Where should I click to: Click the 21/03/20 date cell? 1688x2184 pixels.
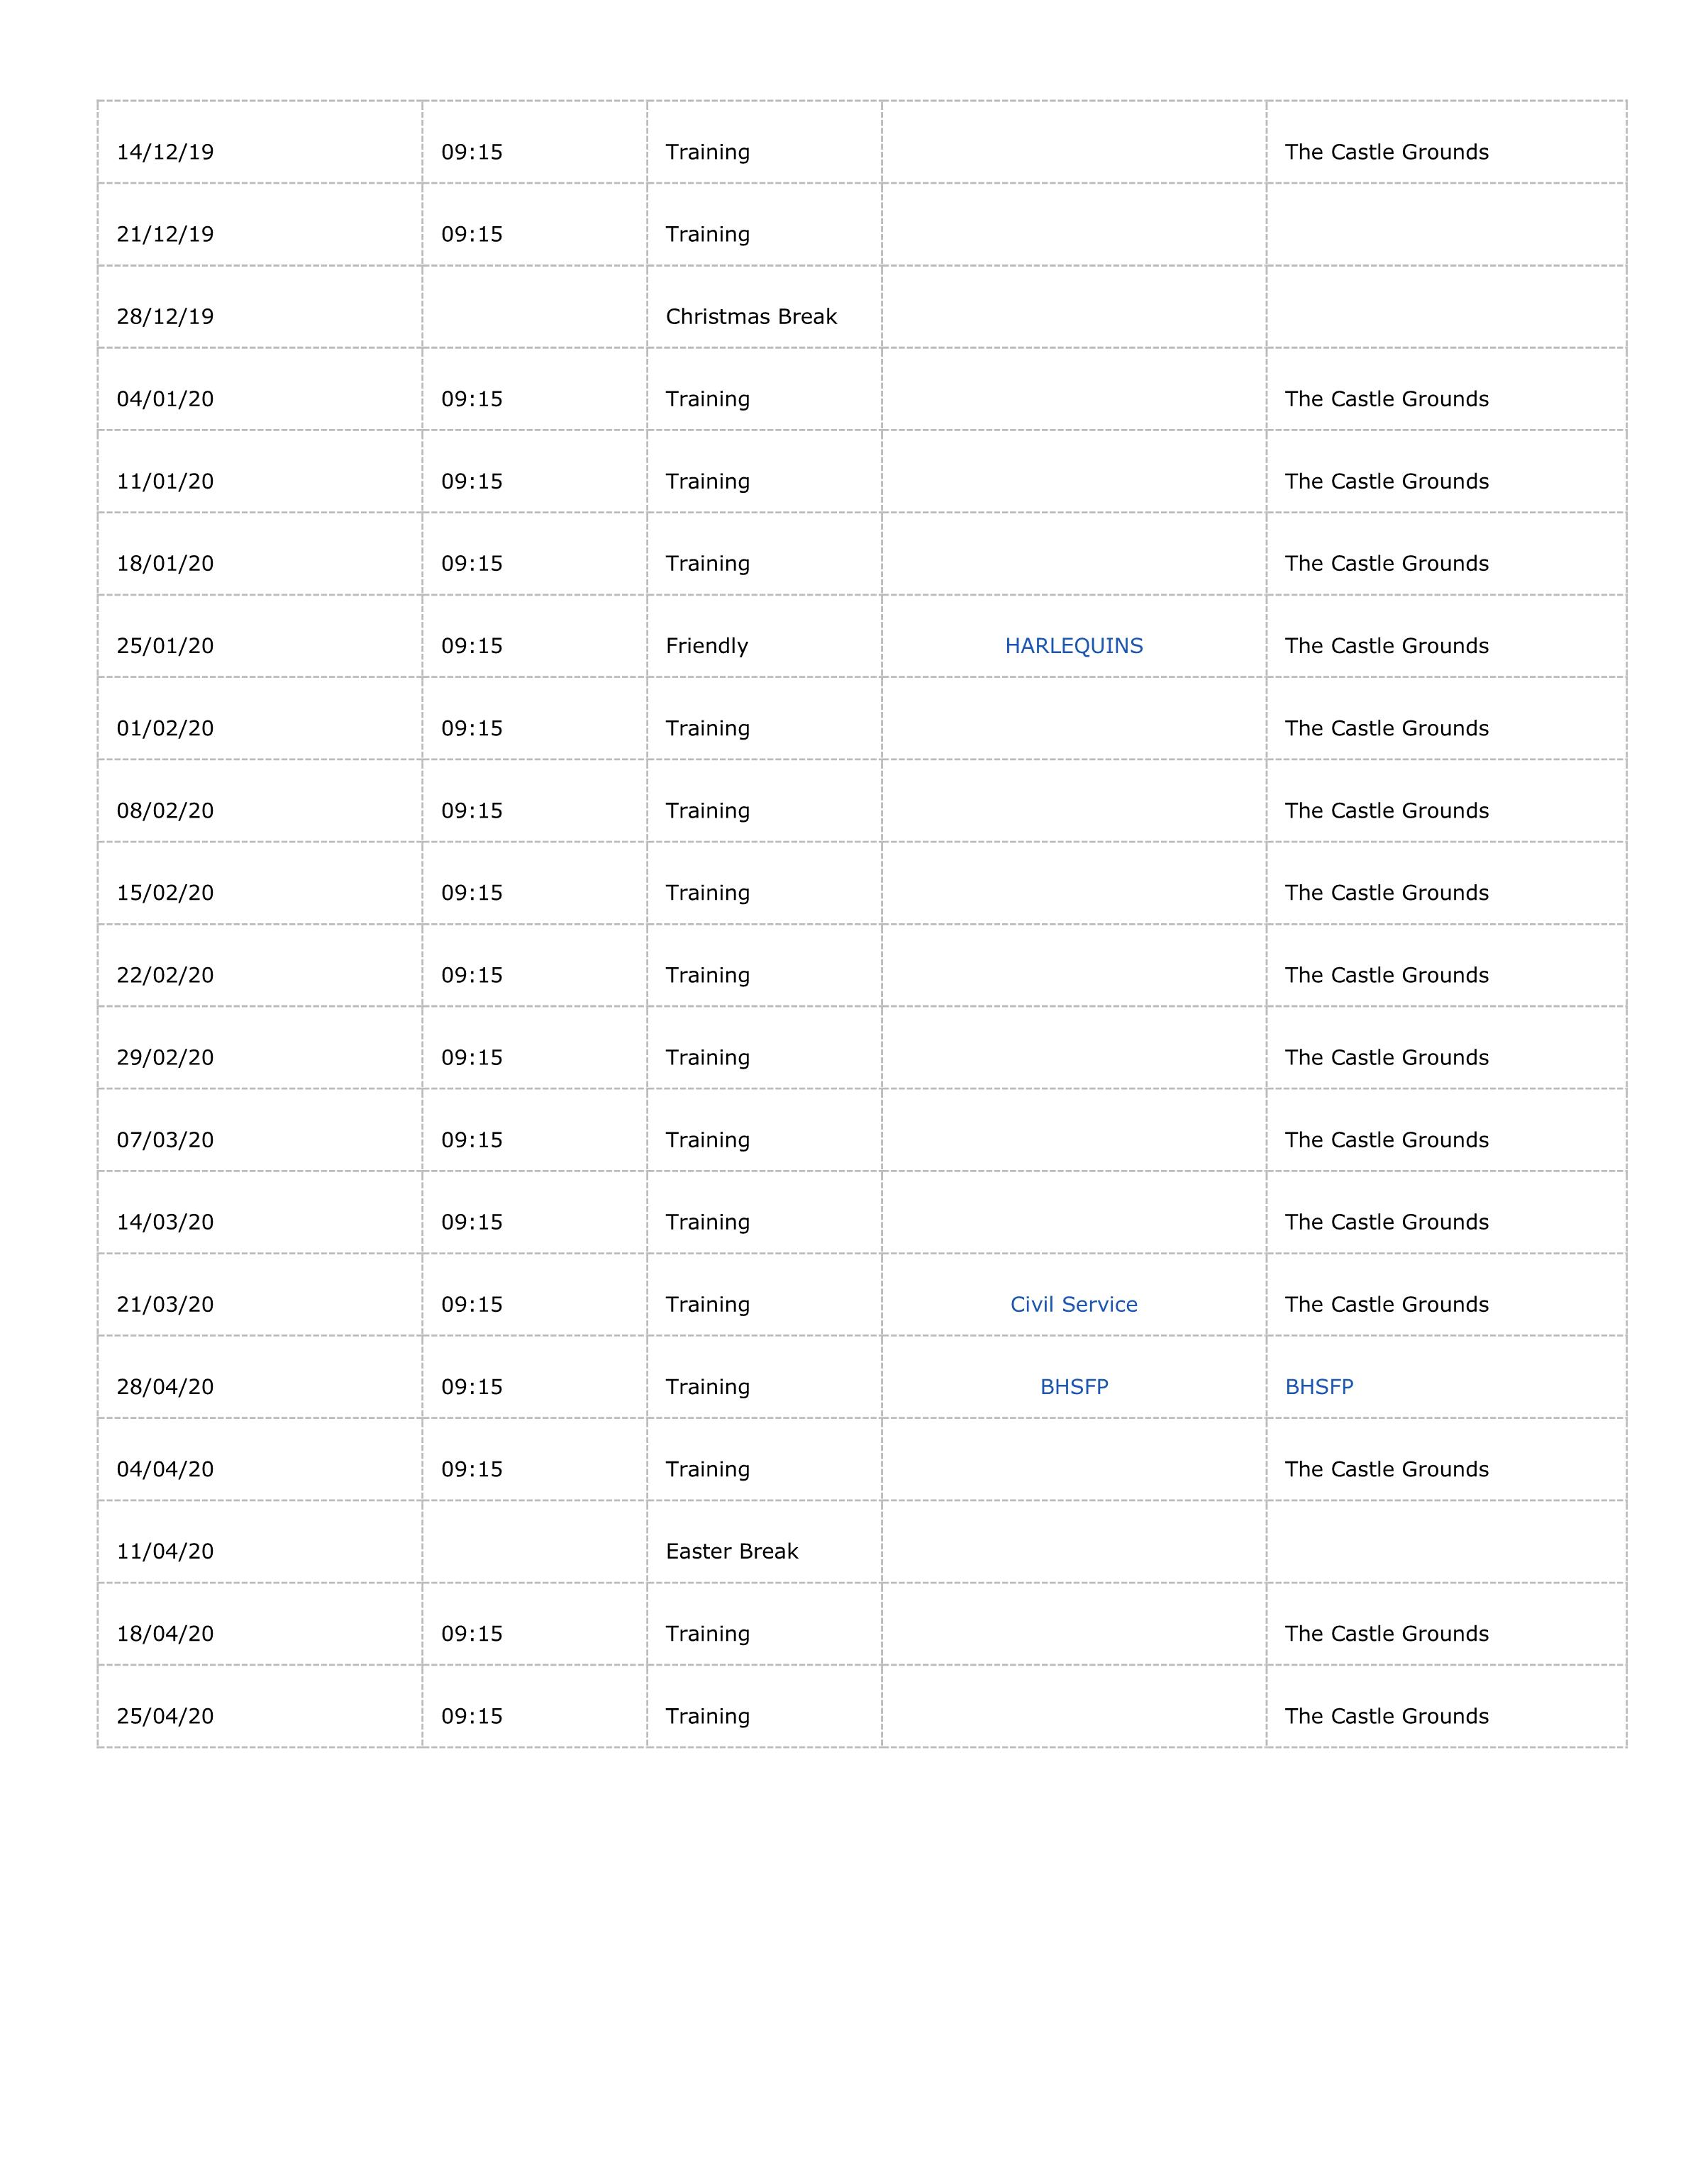click(165, 1304)
